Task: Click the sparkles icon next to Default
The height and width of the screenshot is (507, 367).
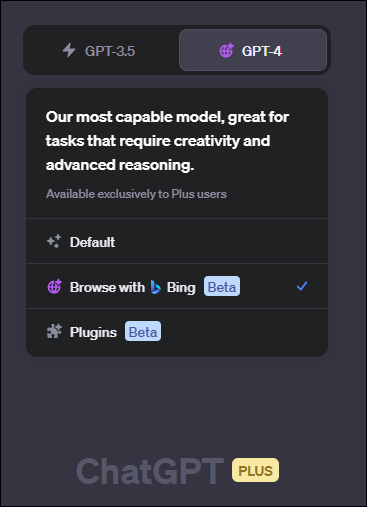Action: coord(54,241)
